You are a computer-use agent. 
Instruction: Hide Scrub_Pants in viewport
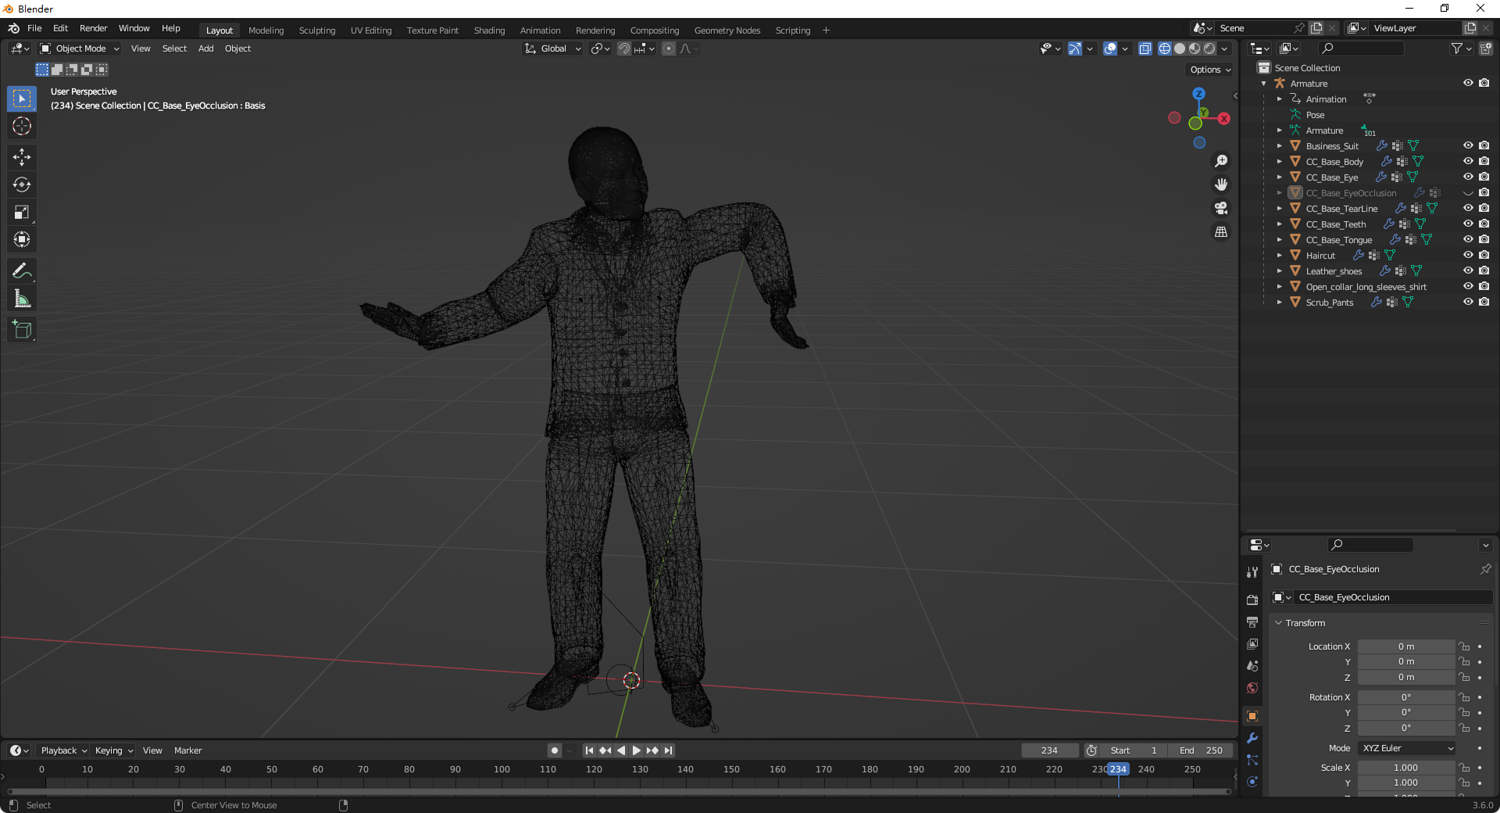(x=1467, y=302)
